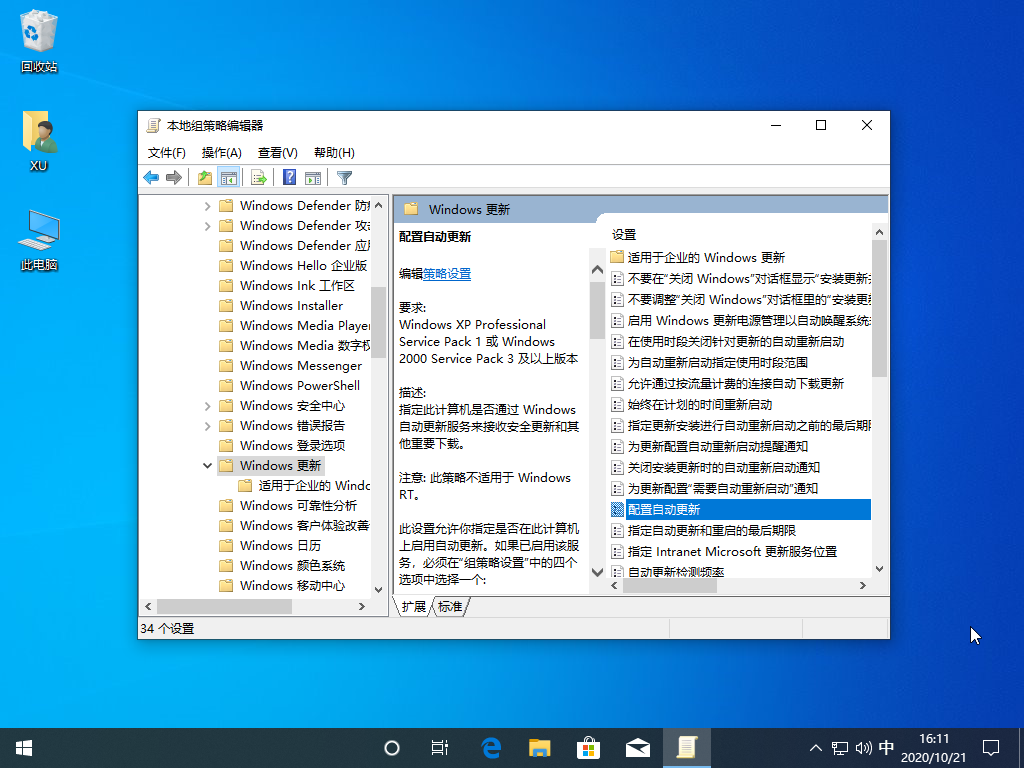
Task: Open Cortana search circle on taskbar
Action: point(392,748)
